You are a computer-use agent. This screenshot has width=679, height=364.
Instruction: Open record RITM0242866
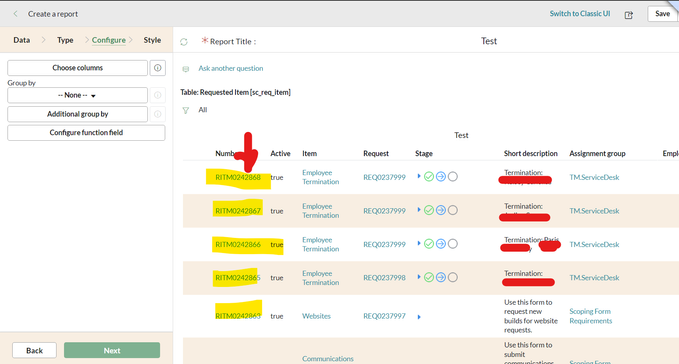click(x=238, y=245)
